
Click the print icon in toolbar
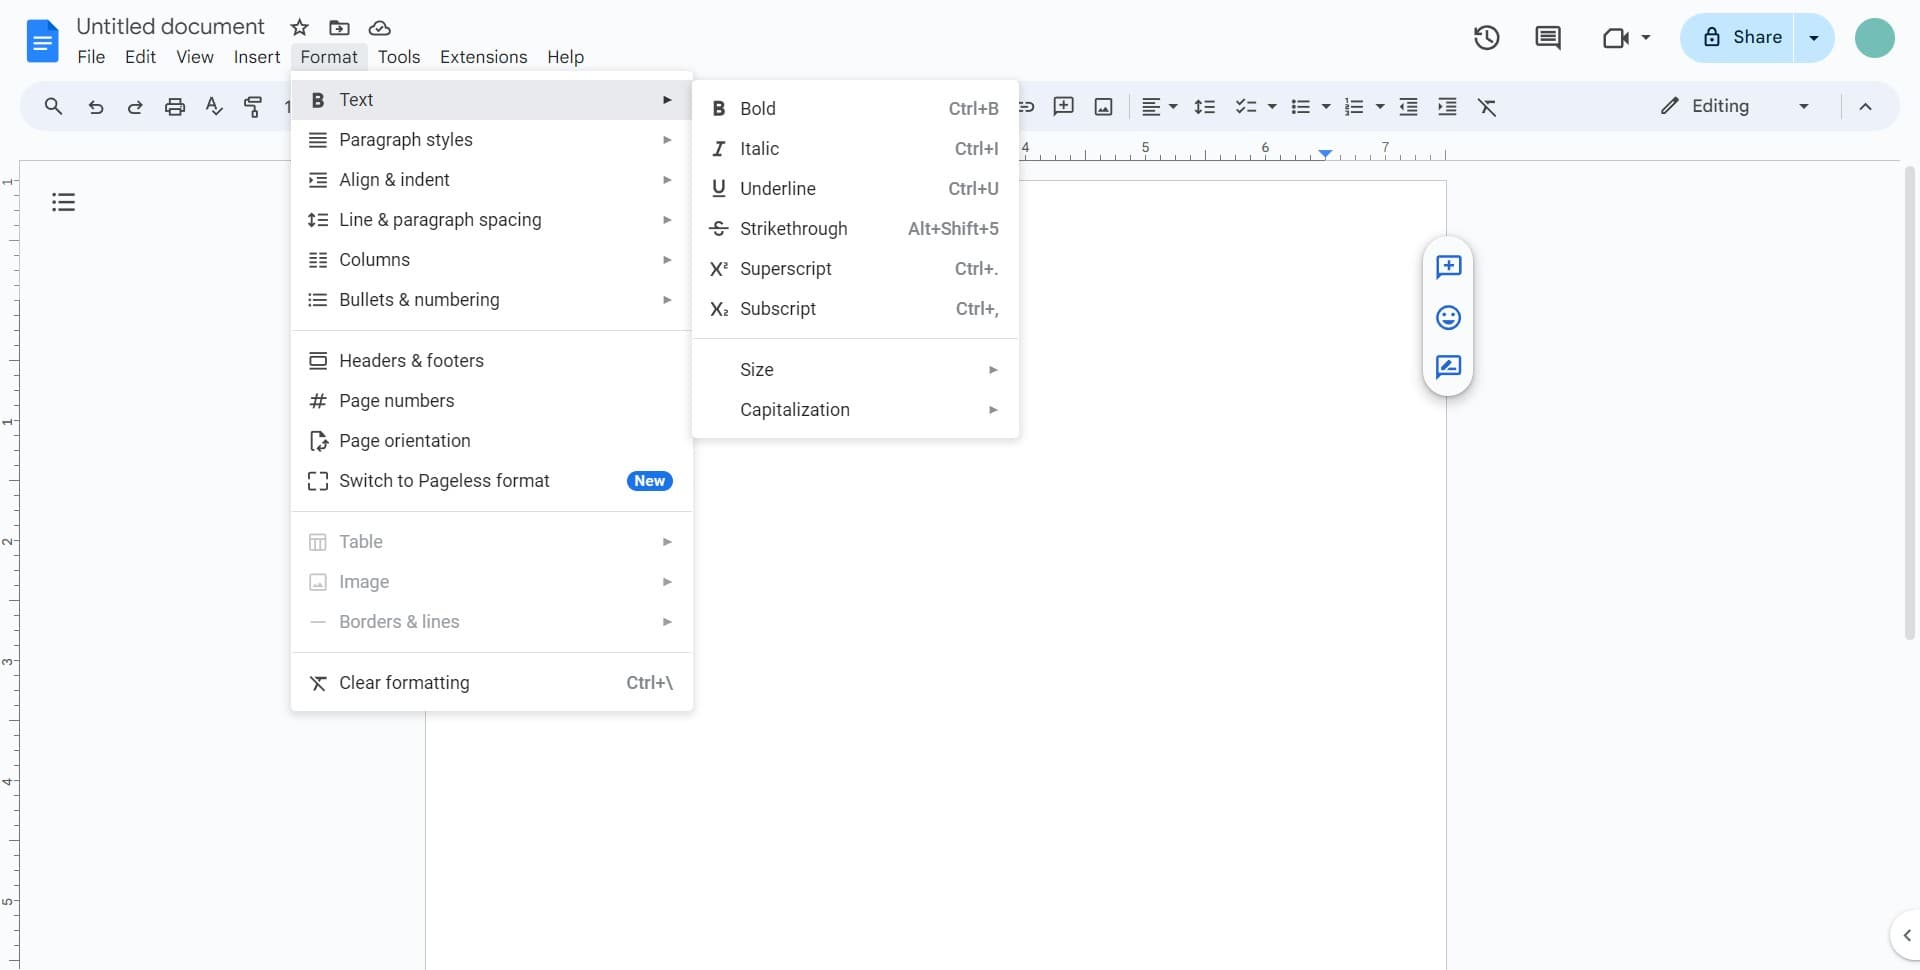click(x=175, y=107)
